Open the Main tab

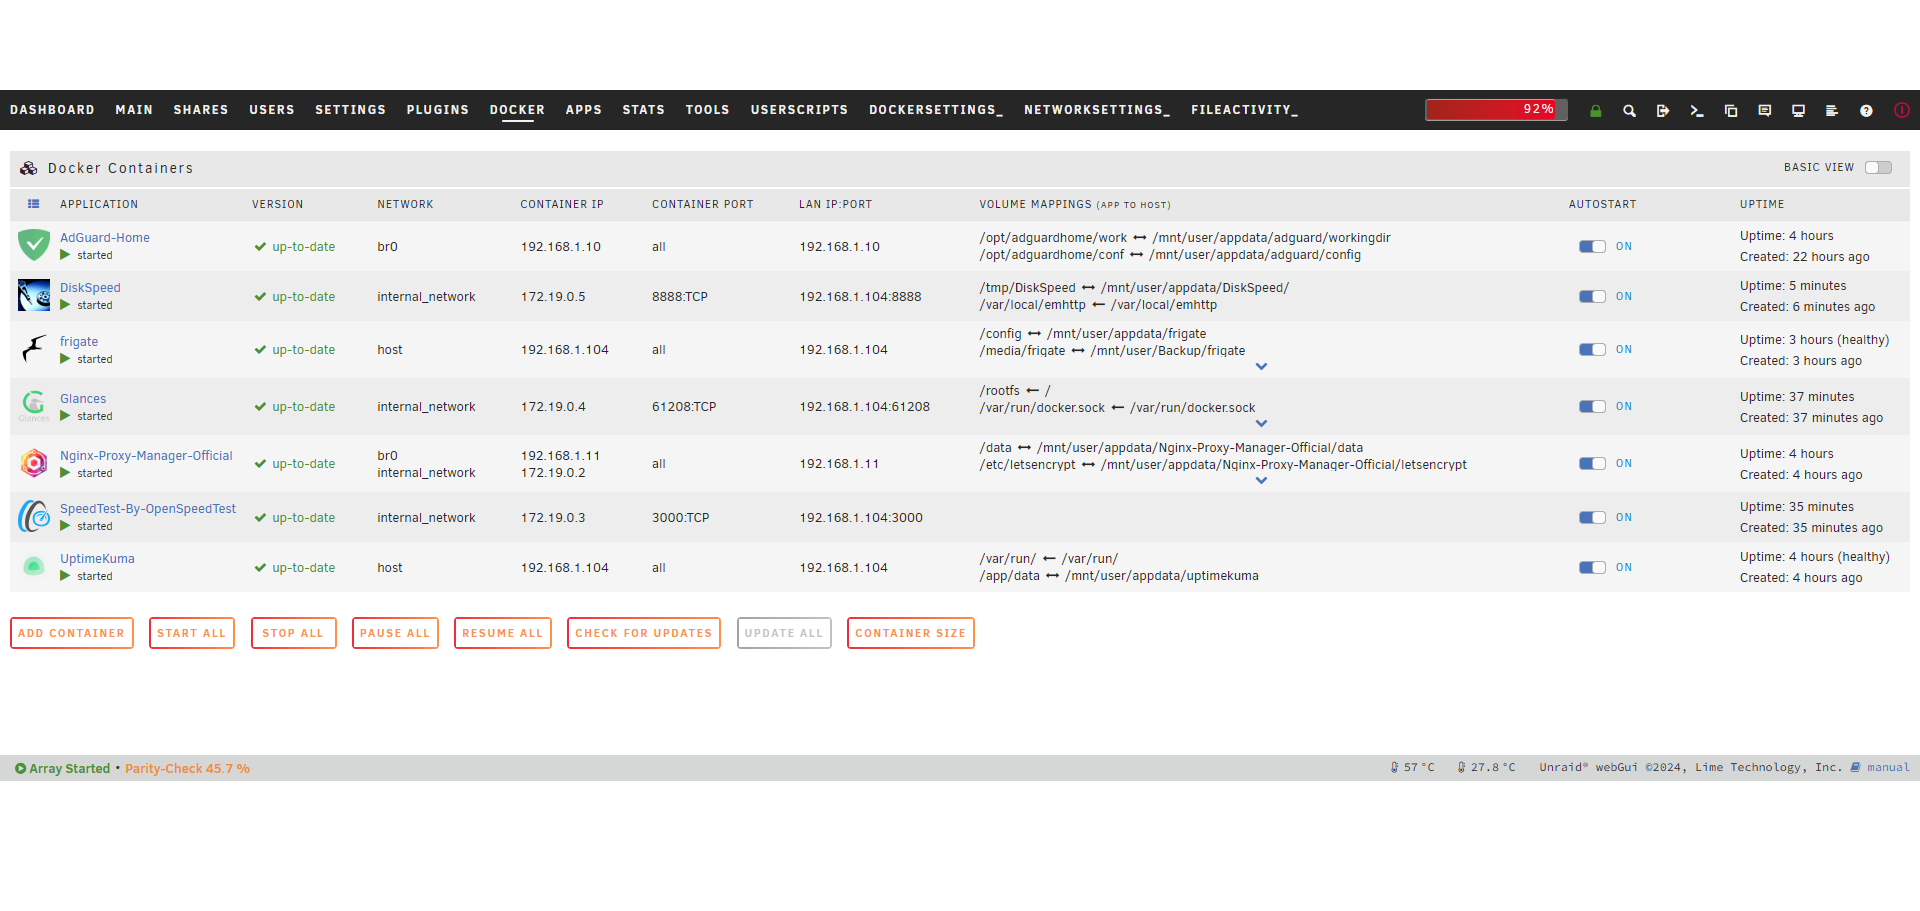(134, 110)
